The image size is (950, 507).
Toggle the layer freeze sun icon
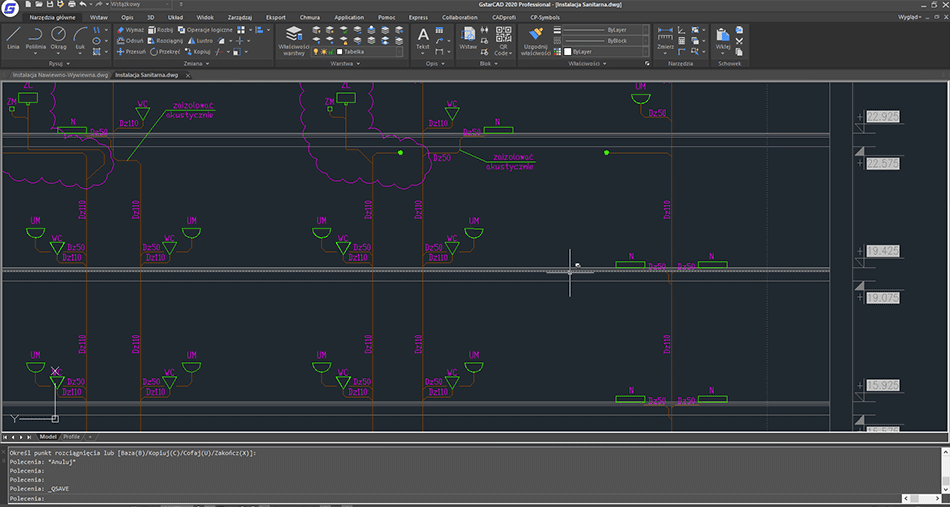[x=324, y=51]
